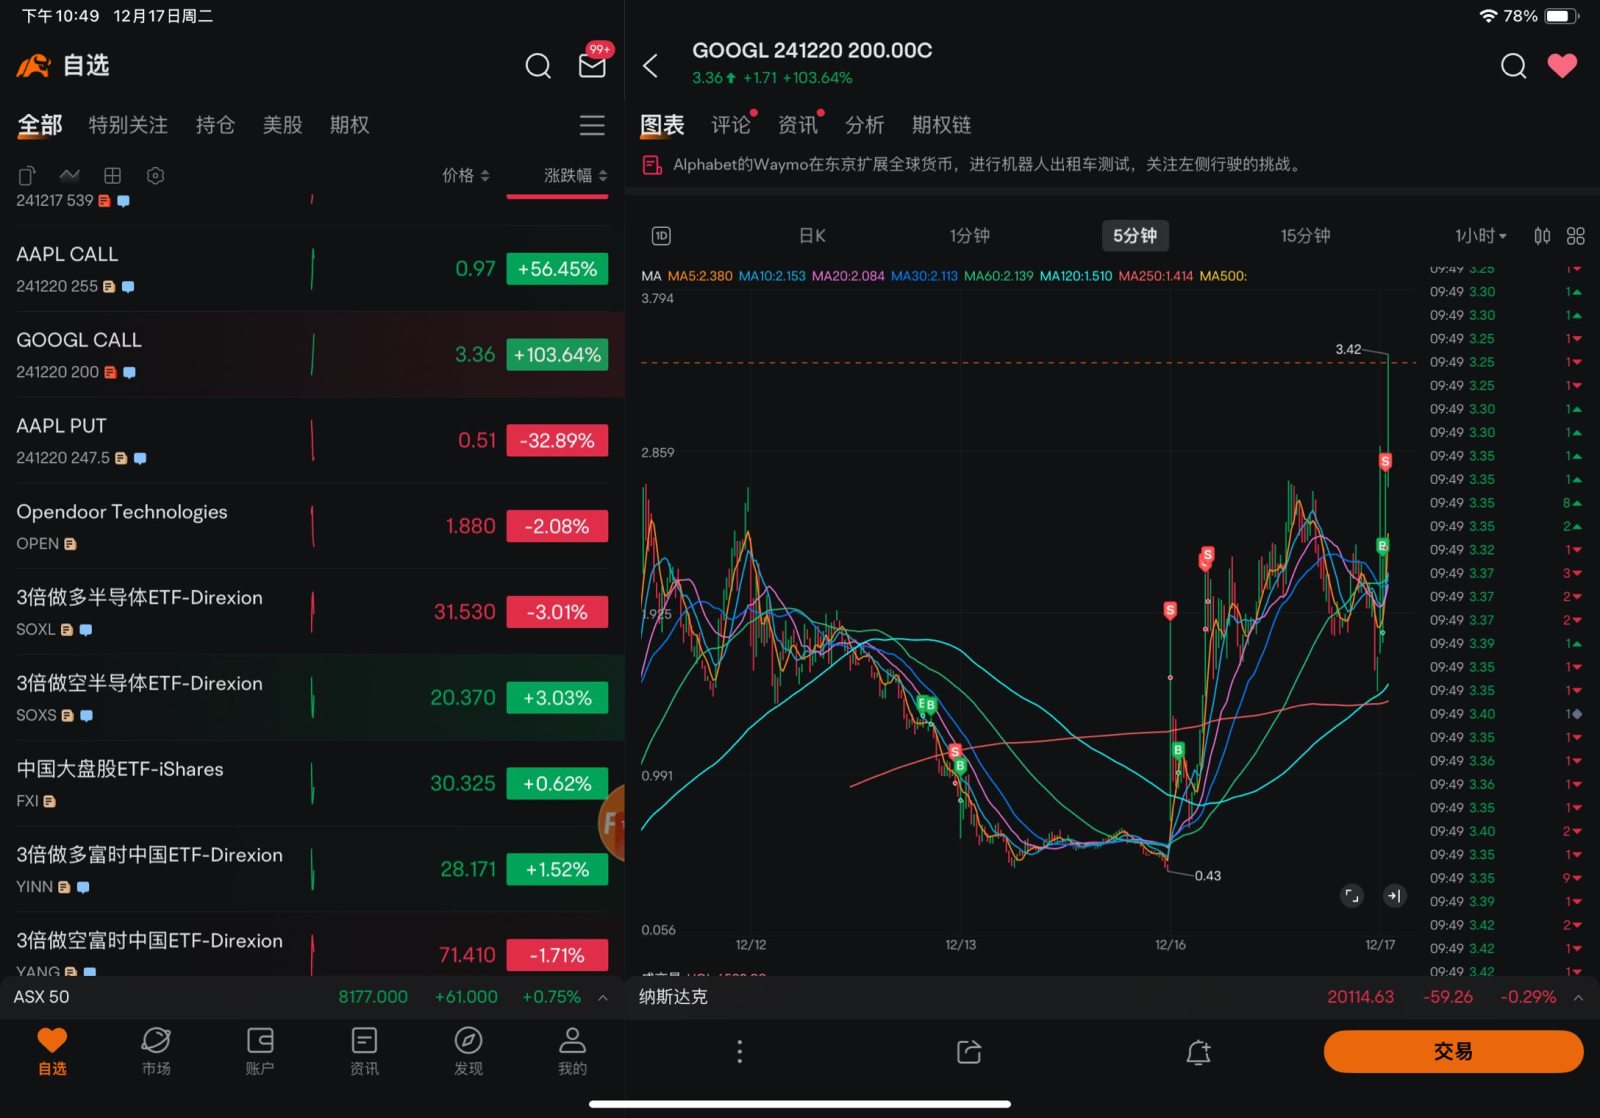Add a price alert bell
Viewport: 1600px width, 1118px height.
tap(1198, 1051)
